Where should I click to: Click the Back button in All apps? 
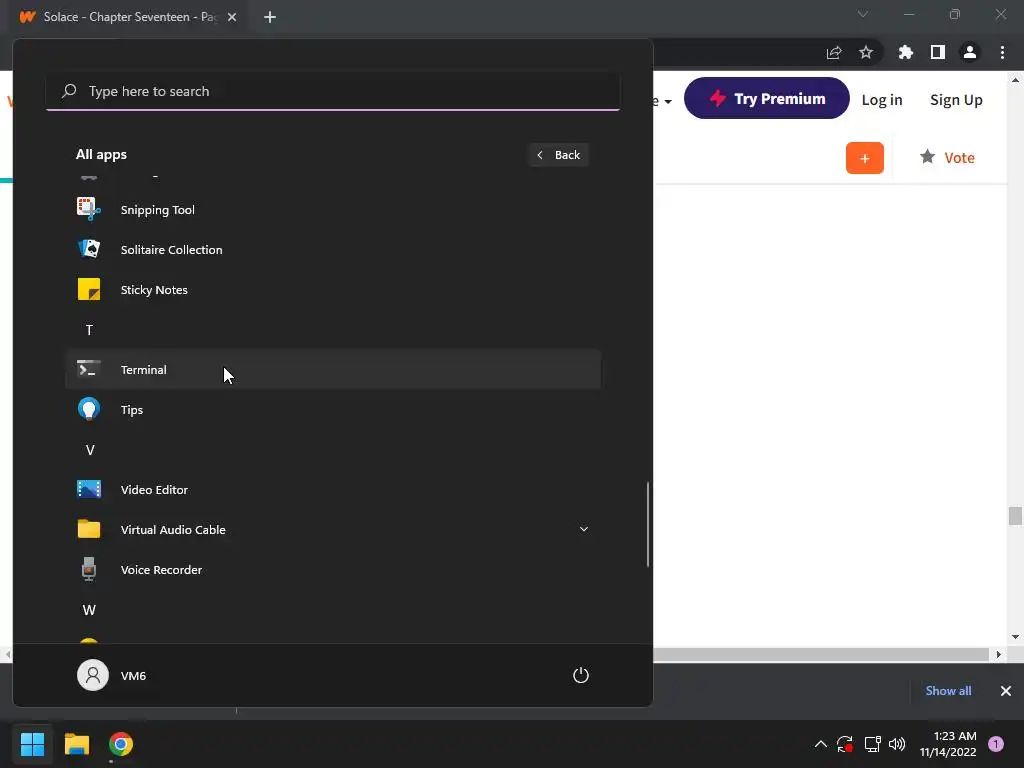[558, 155]
